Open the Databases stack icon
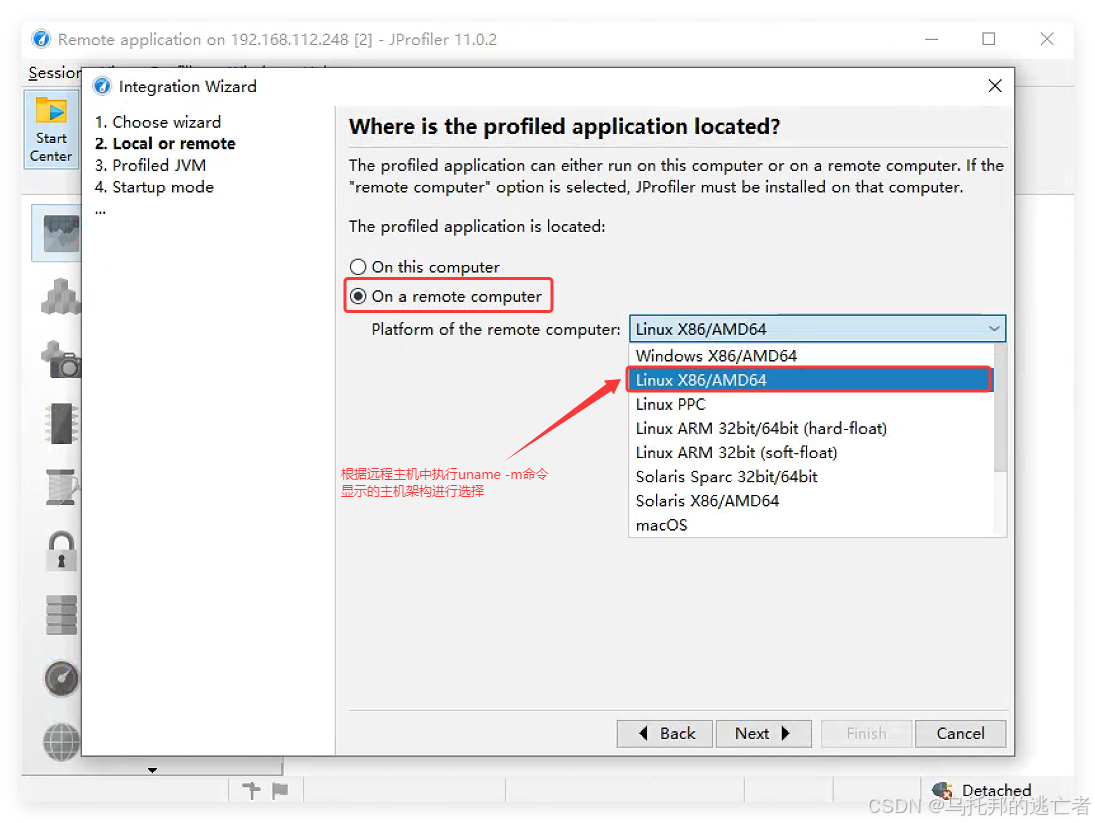The image size is (1095, 823). (x=61, y=615)
